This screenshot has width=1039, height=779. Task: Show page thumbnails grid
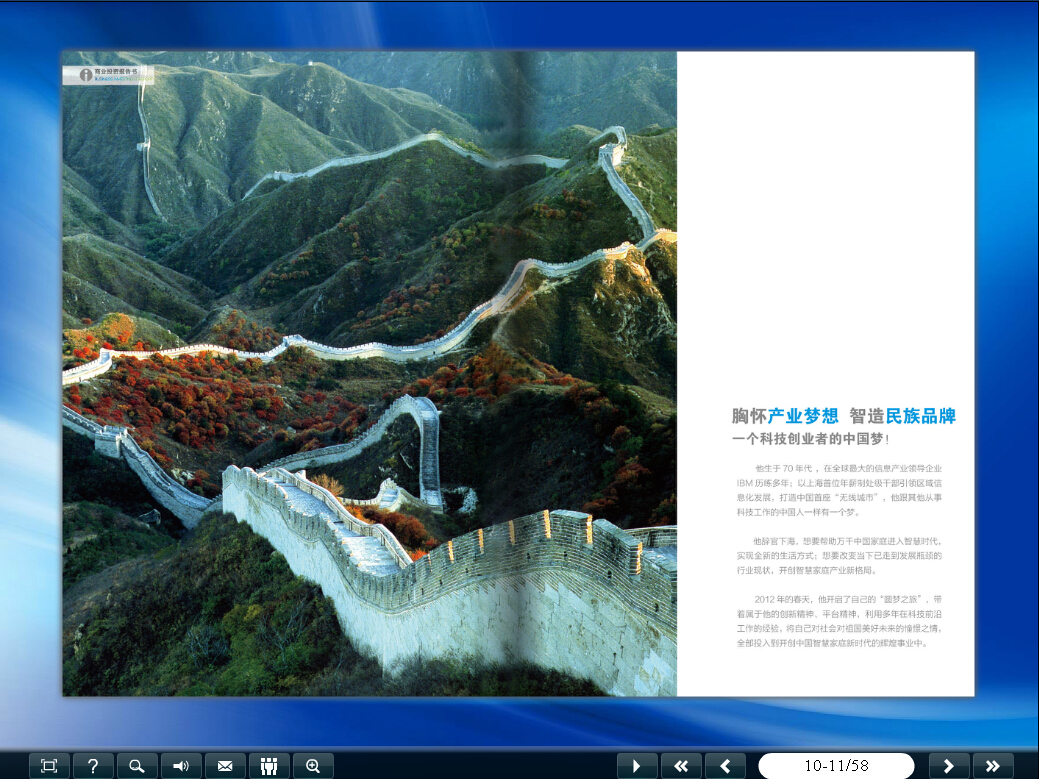[269, 766]
